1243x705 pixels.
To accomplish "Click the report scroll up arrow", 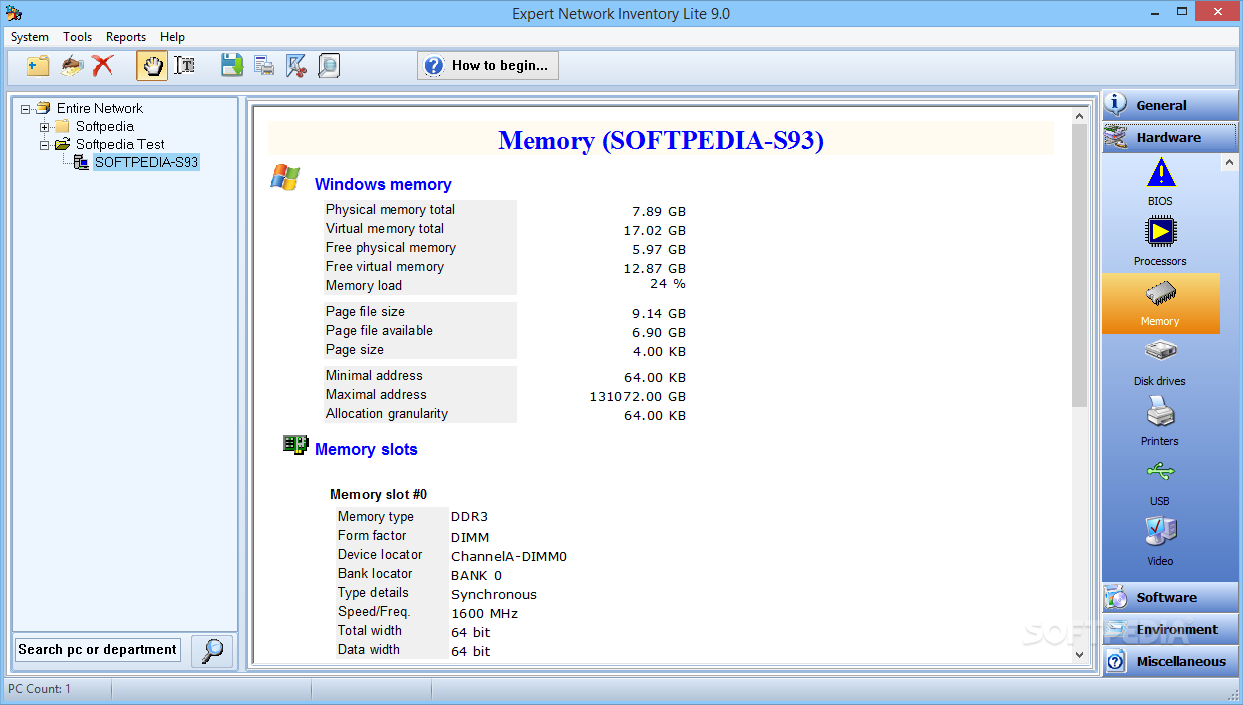I will pyautogui.click(x=1079, y=116).
